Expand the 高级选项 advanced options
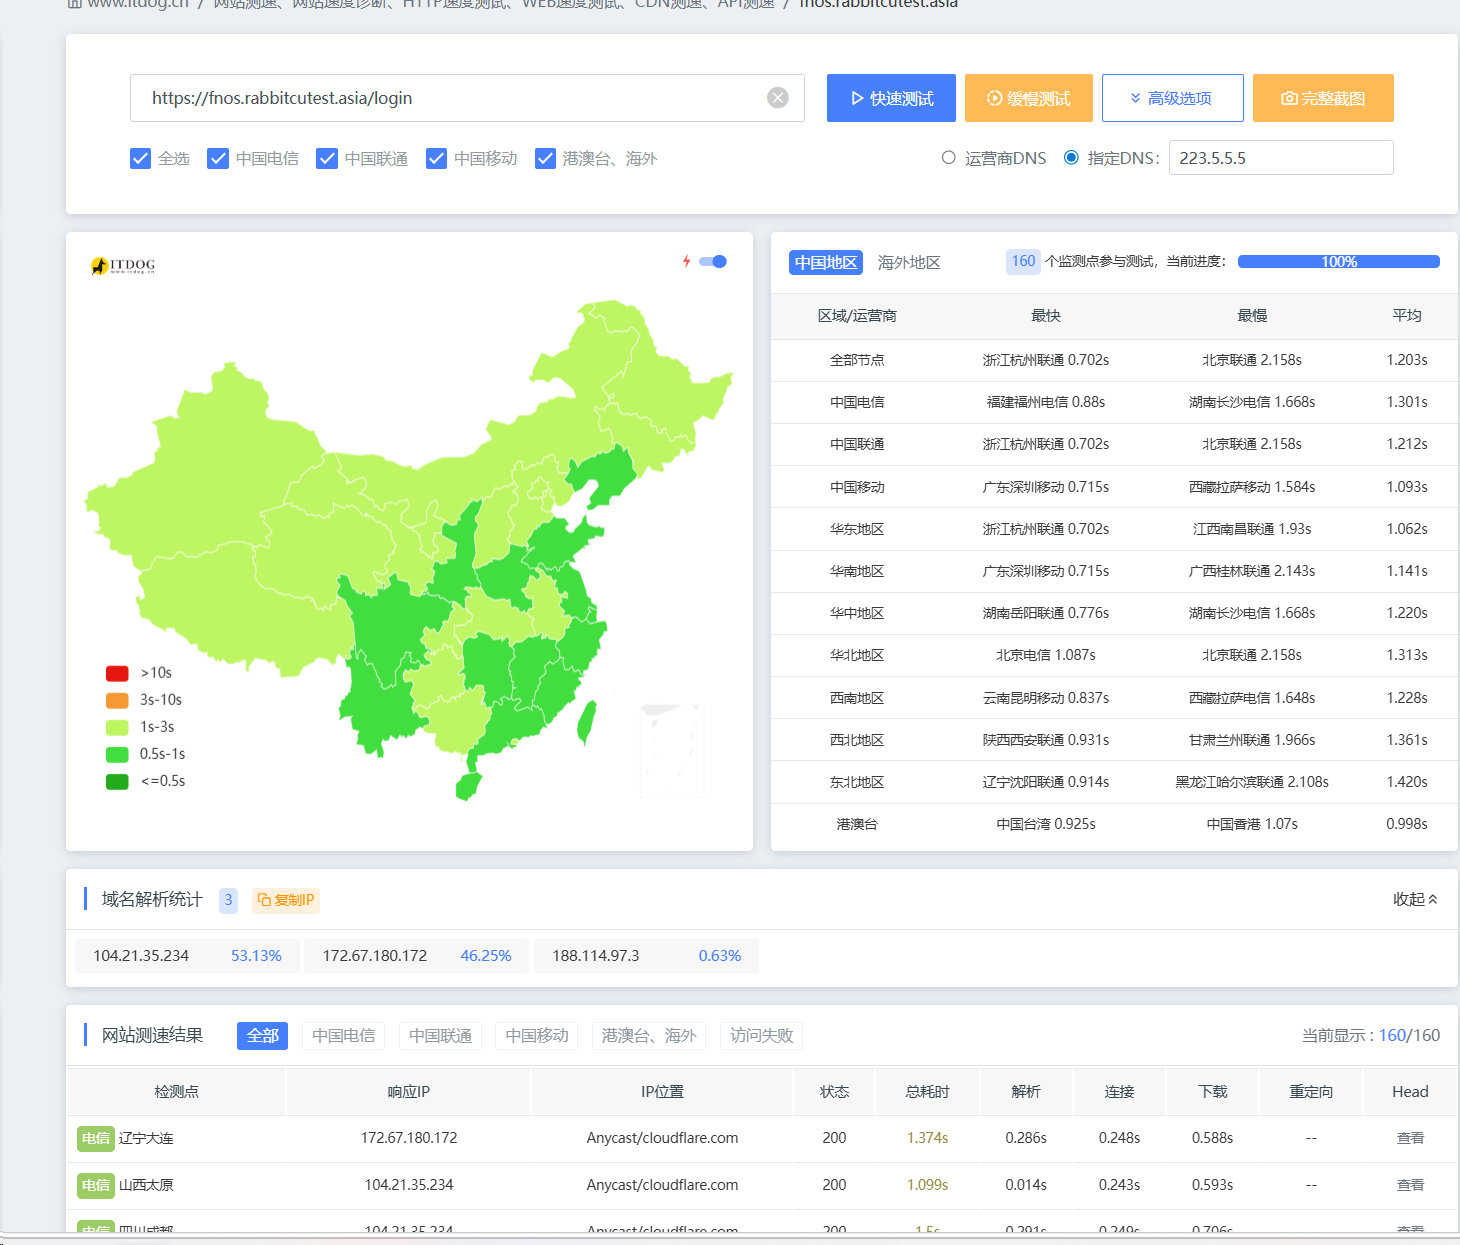Image resolution: width=1460 pixels, height=1245 pixels. pyautogui.click(x=1172, y=98)
